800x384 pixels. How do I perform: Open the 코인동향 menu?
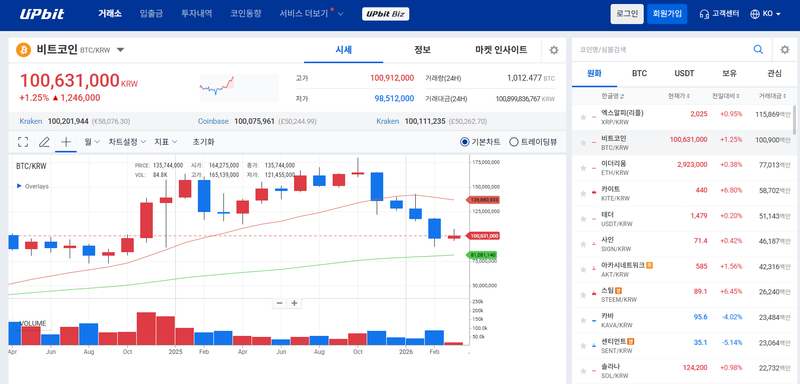click(245, 14)
